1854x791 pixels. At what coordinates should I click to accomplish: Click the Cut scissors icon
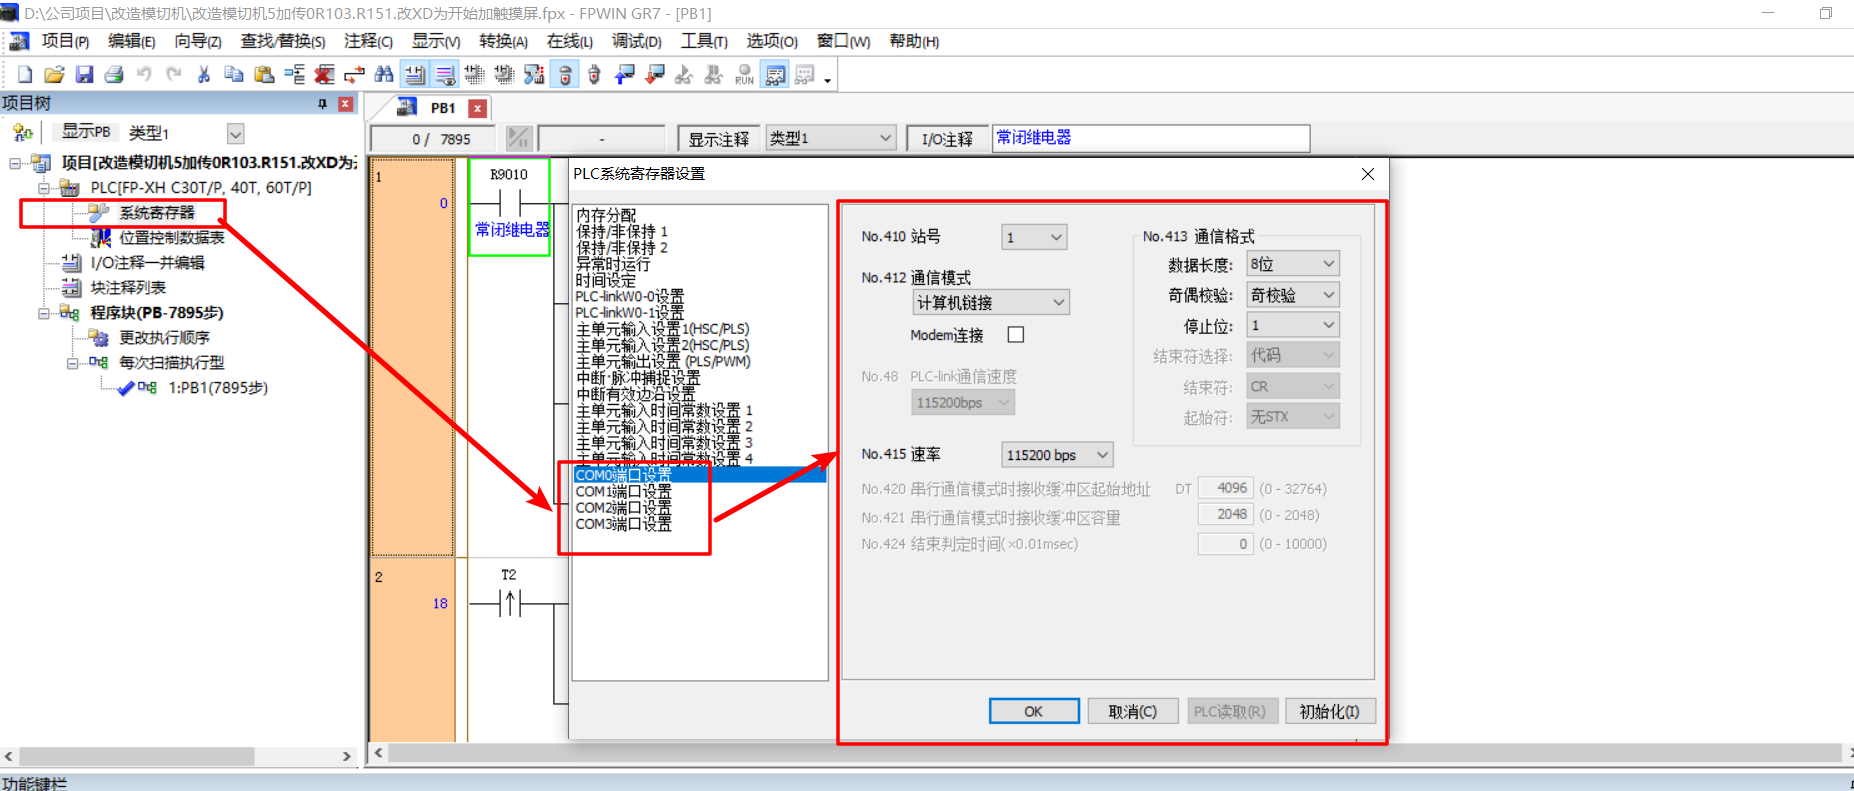click(x=204, y=75)
